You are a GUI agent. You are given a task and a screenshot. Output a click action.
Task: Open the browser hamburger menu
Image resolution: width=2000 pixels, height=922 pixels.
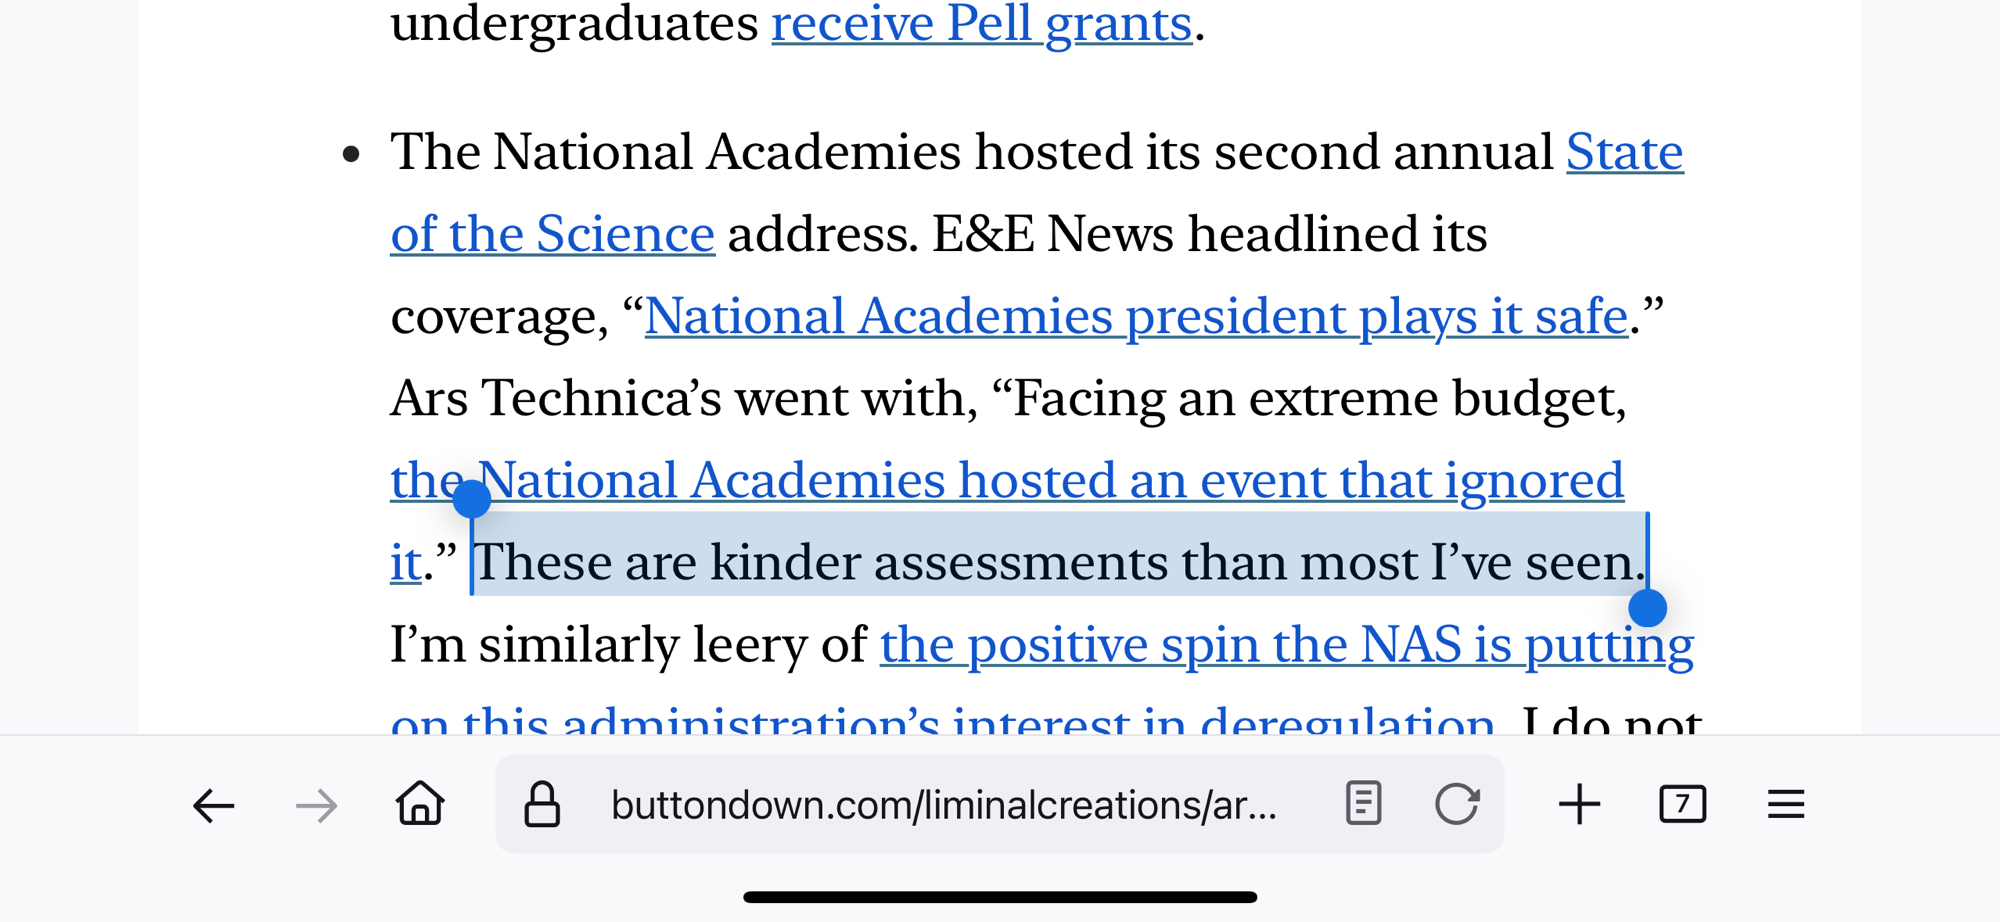(1785, 804)
